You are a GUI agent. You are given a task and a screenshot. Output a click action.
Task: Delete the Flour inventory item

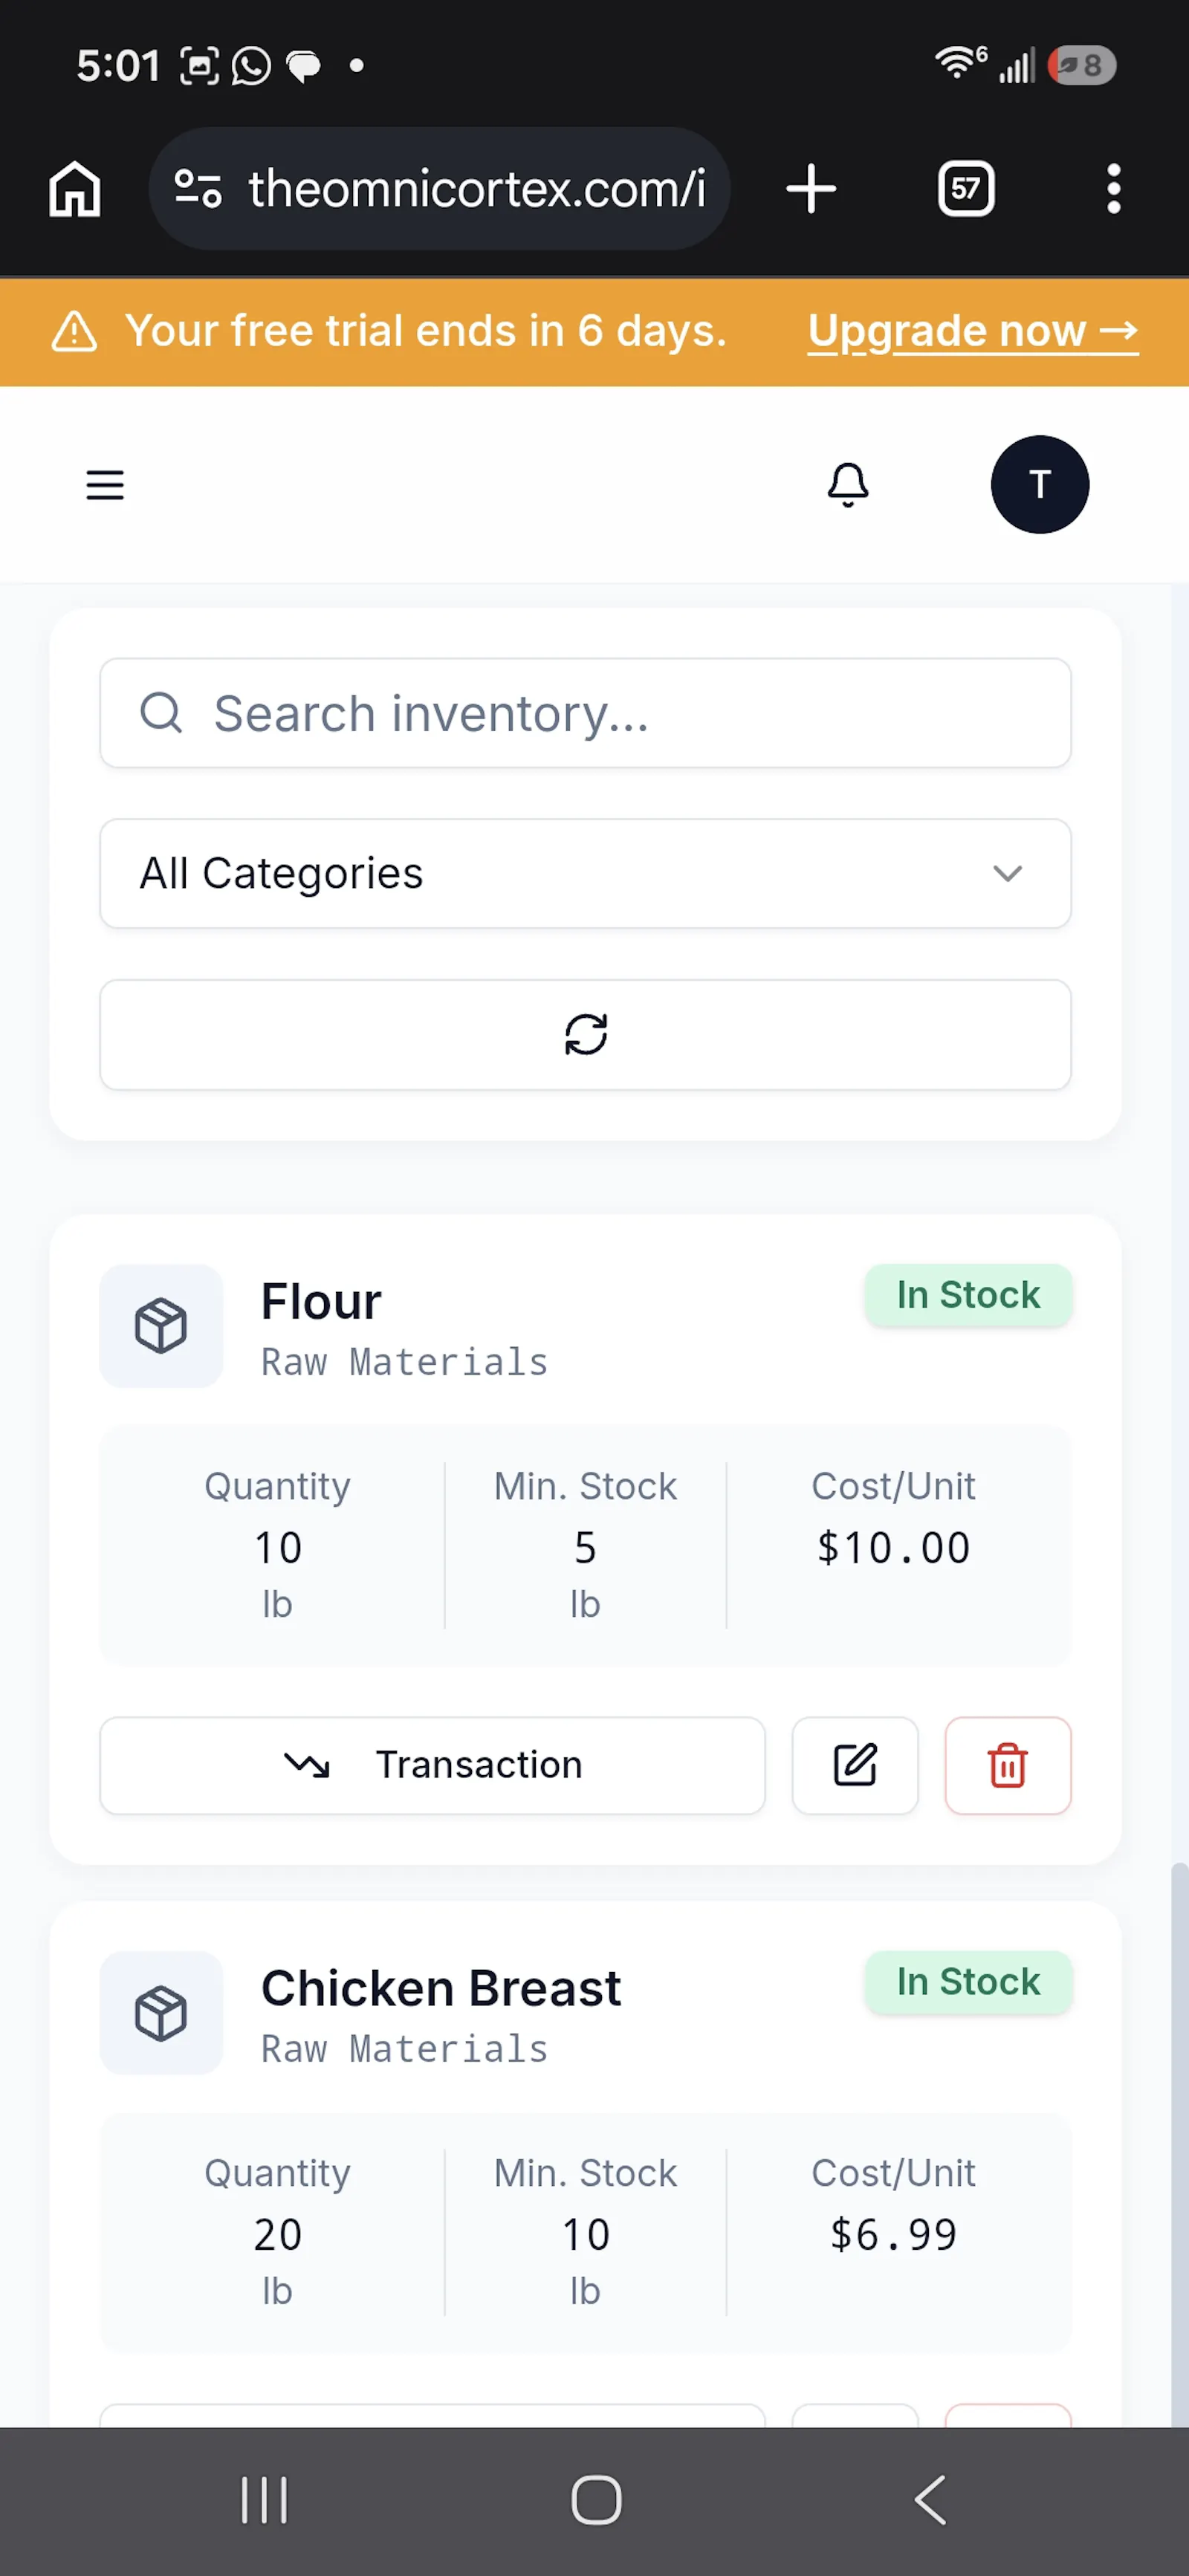1008,1765
